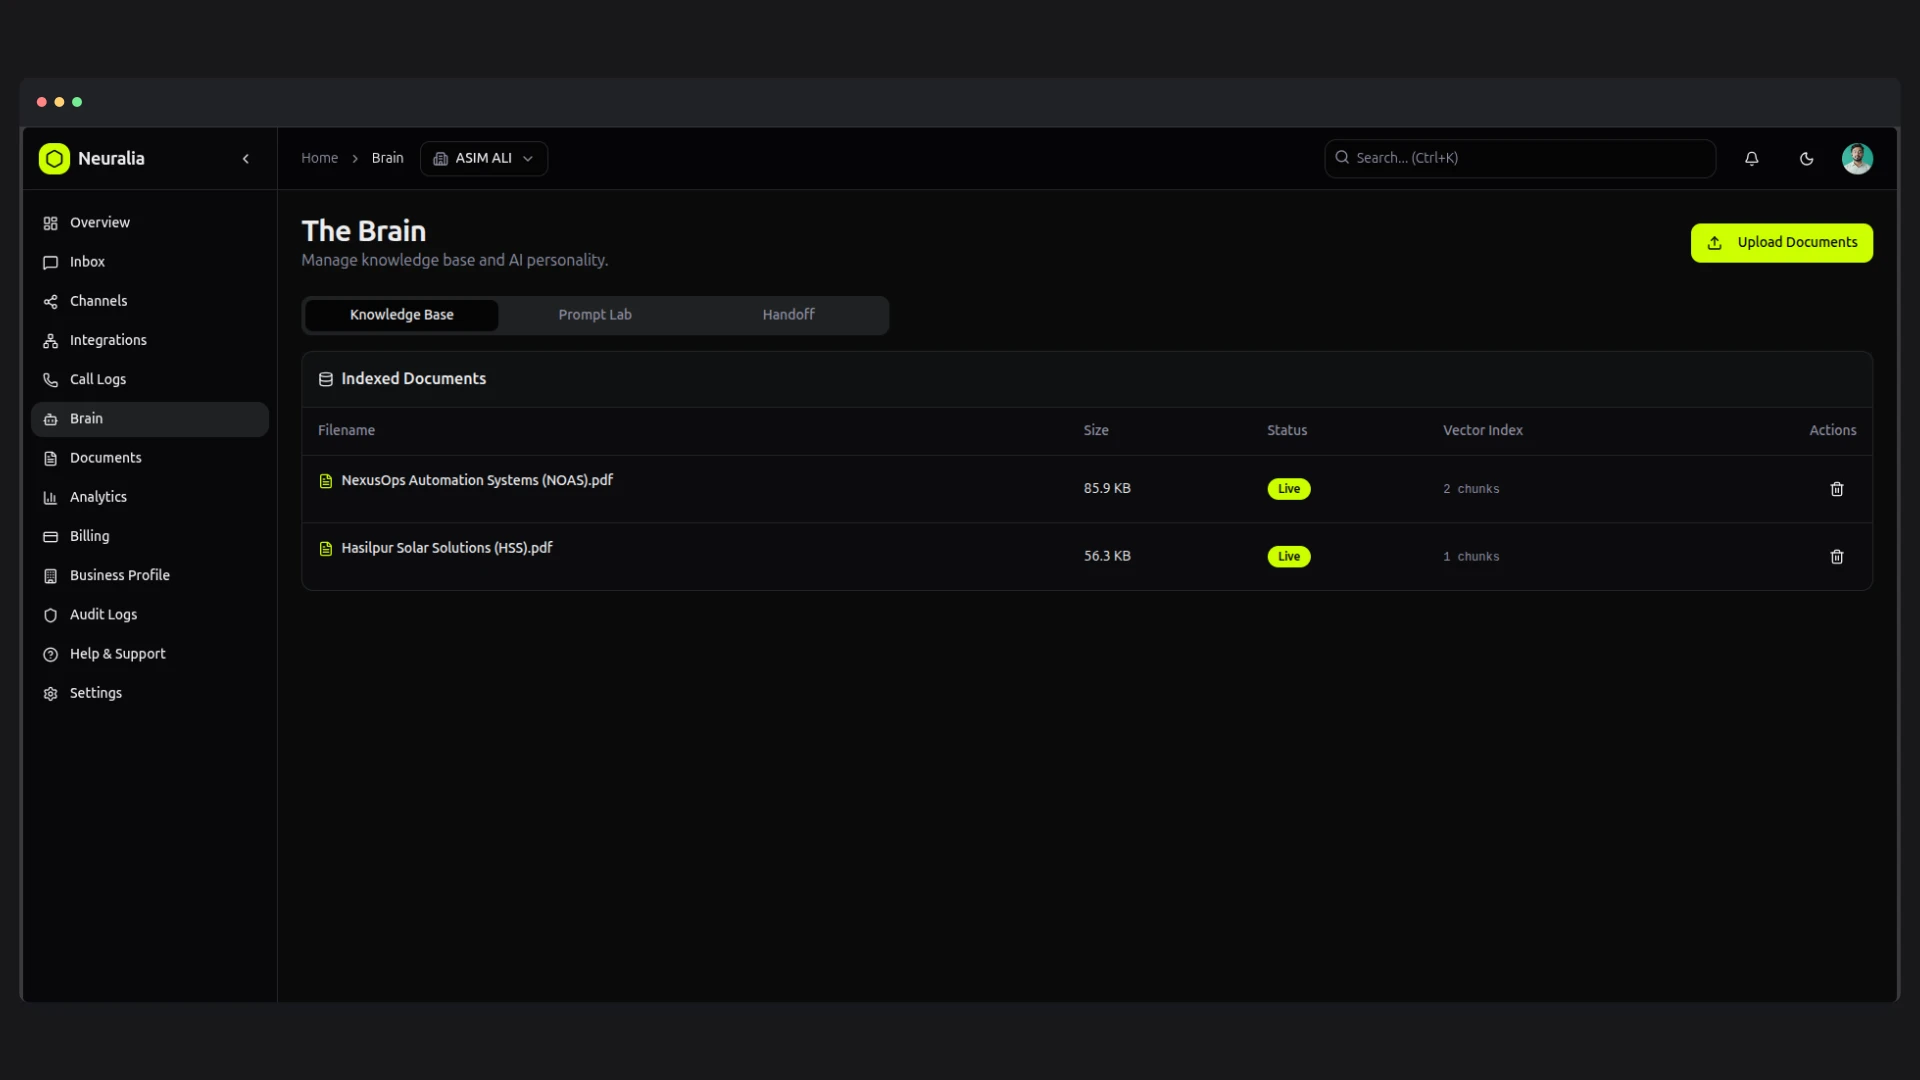Open Help & Support sidebar label
The width and height of the screenshot is (1920, 1080).
click(x=118, y=654)
